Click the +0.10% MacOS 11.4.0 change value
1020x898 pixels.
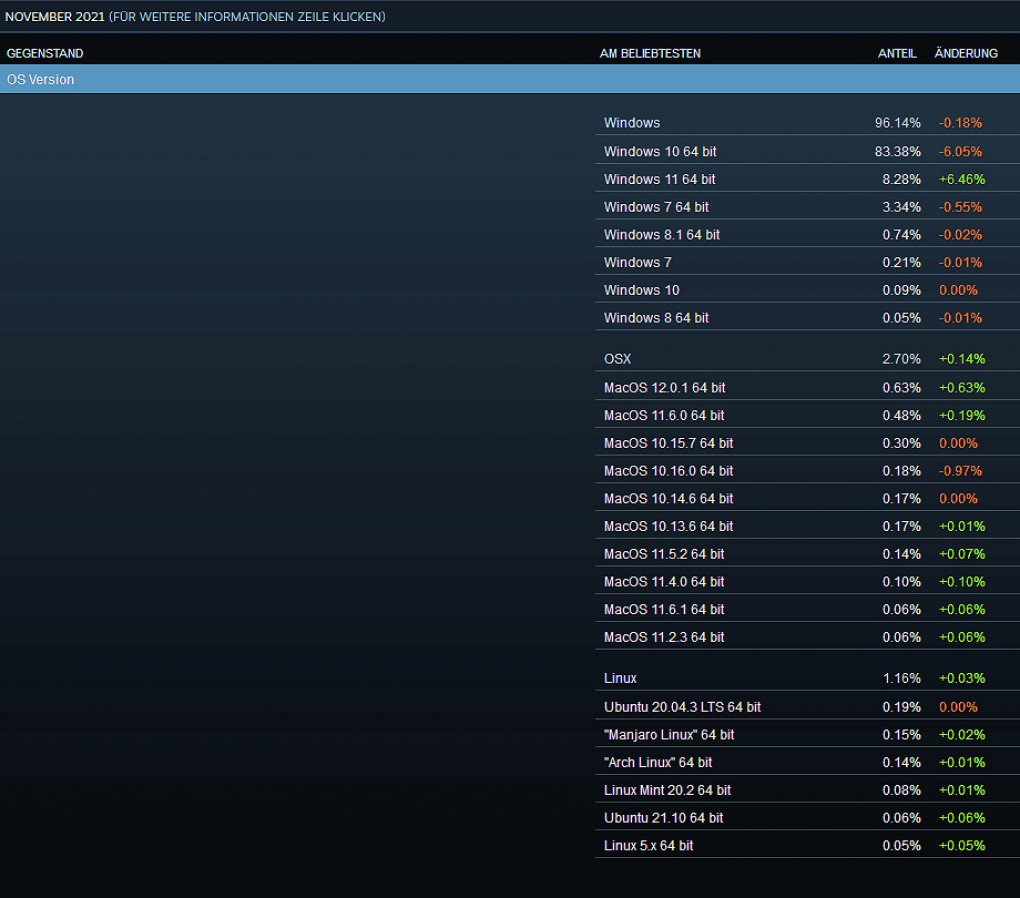(x=962, y=582)
